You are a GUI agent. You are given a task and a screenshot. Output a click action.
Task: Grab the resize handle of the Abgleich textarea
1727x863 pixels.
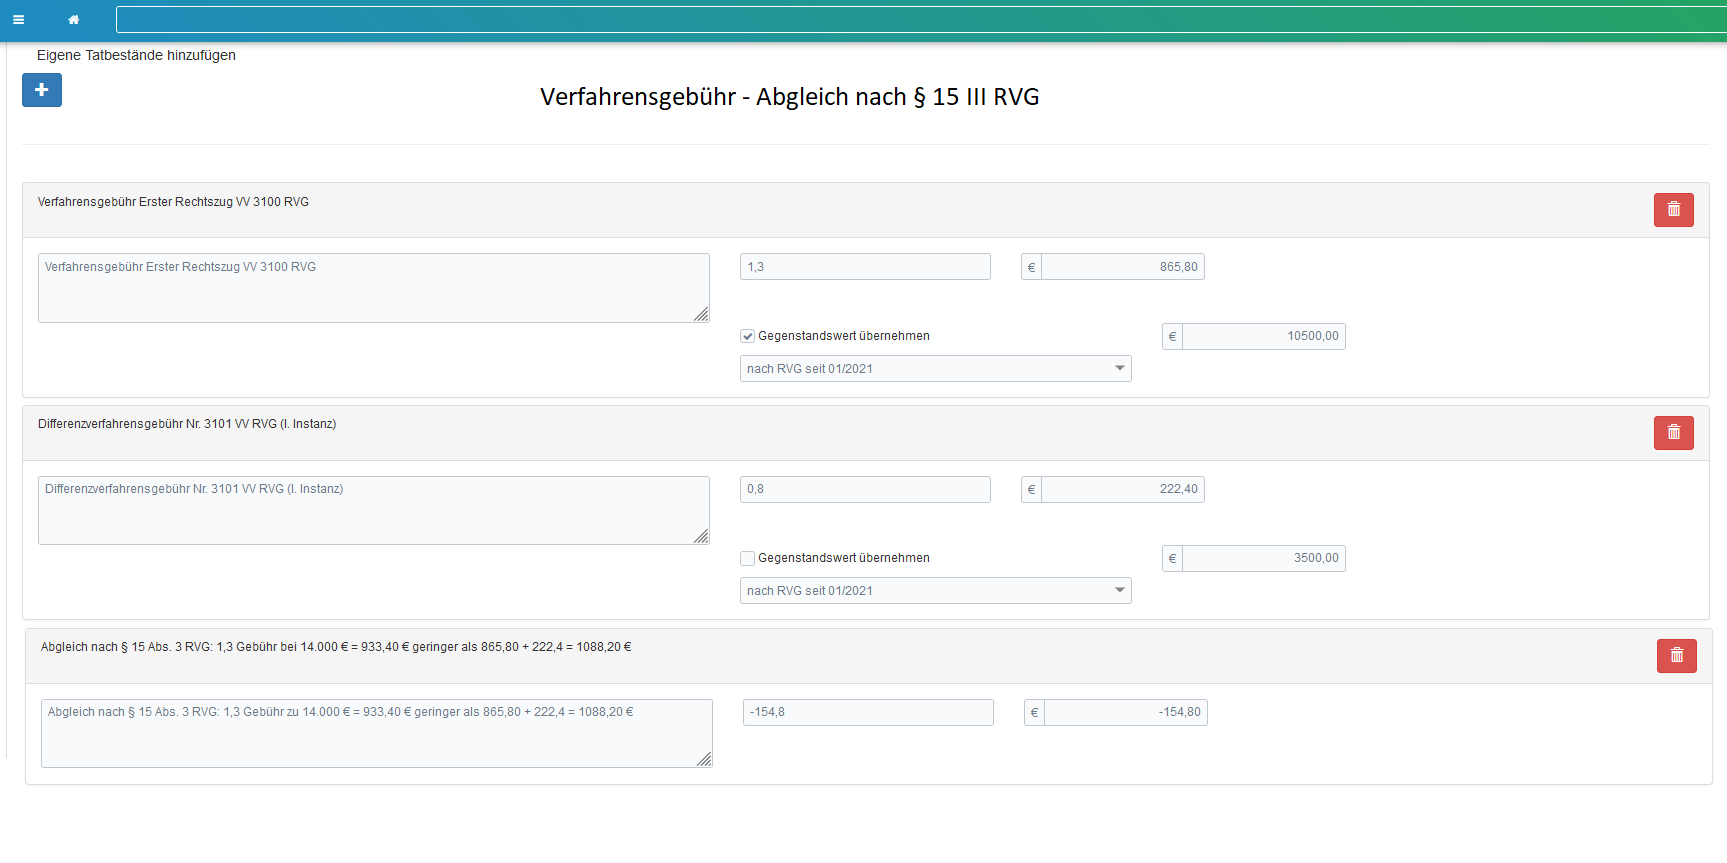704,759
